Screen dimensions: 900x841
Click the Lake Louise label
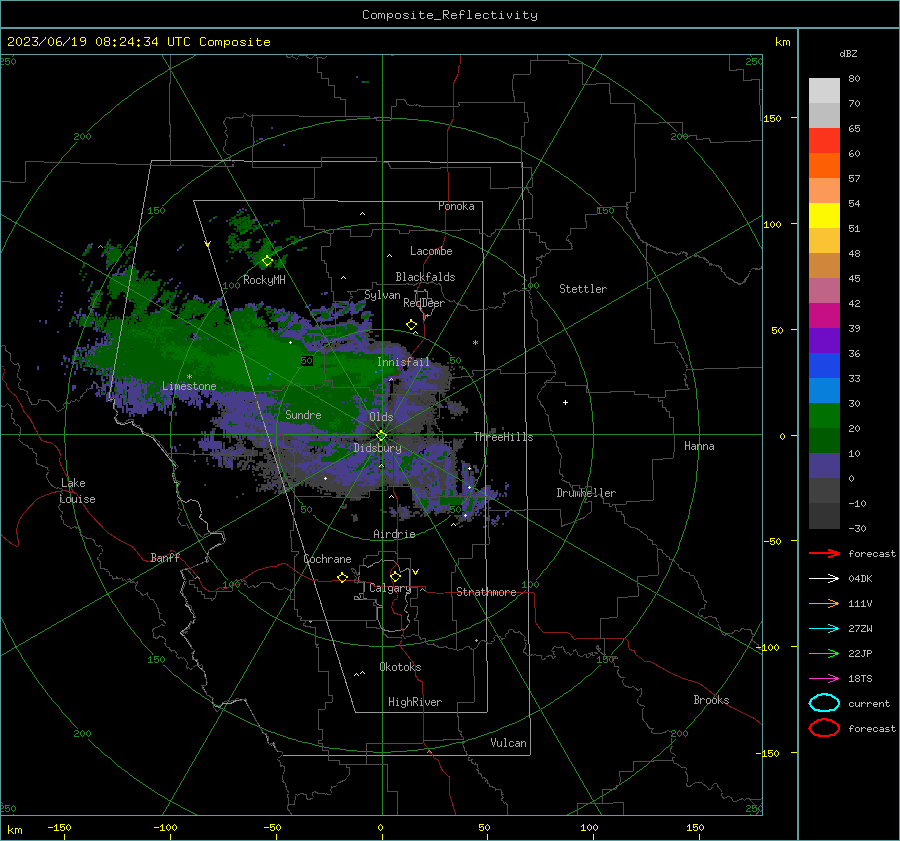(x=77, y=491)
